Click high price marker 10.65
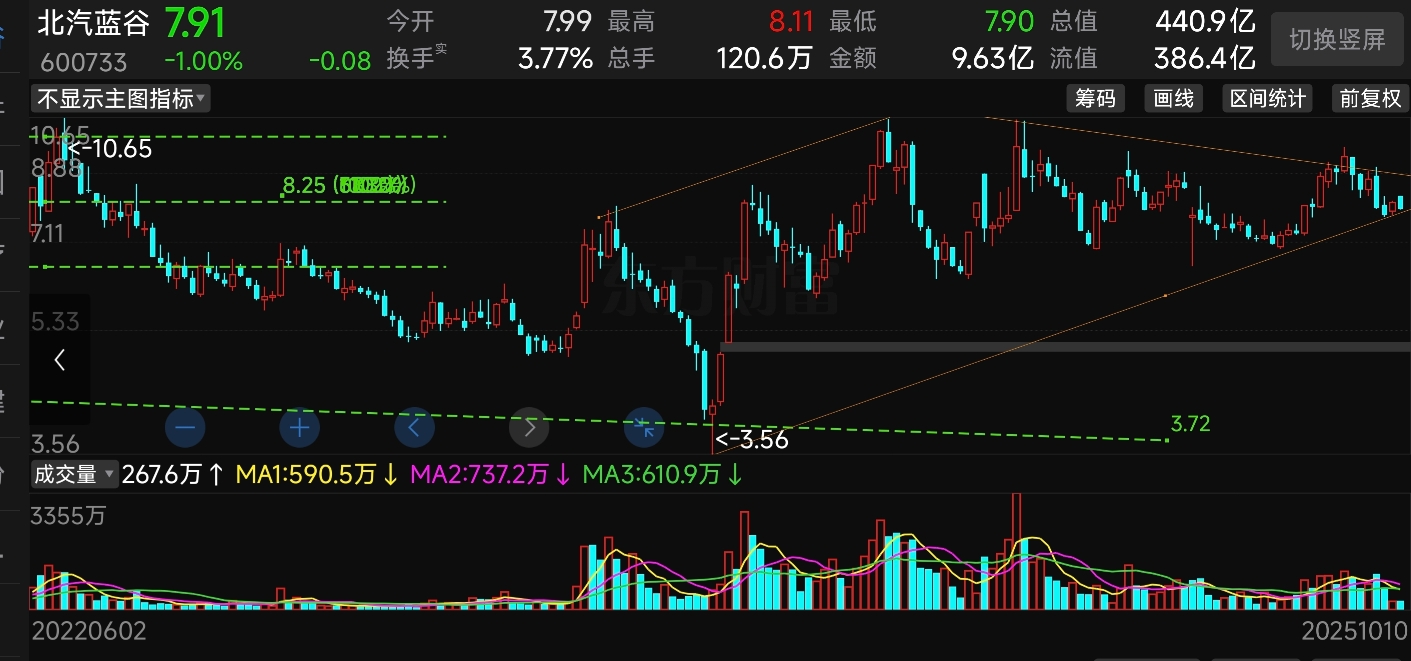 [x=110, y=149]
